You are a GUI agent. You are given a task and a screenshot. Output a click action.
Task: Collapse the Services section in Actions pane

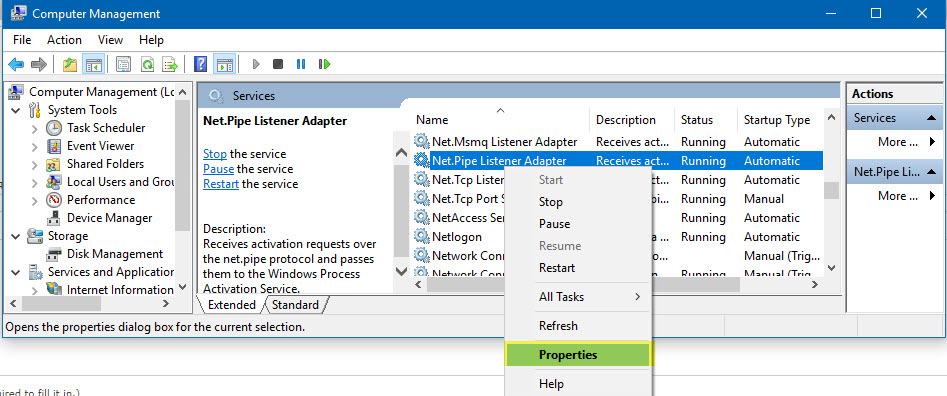[930, 118]
